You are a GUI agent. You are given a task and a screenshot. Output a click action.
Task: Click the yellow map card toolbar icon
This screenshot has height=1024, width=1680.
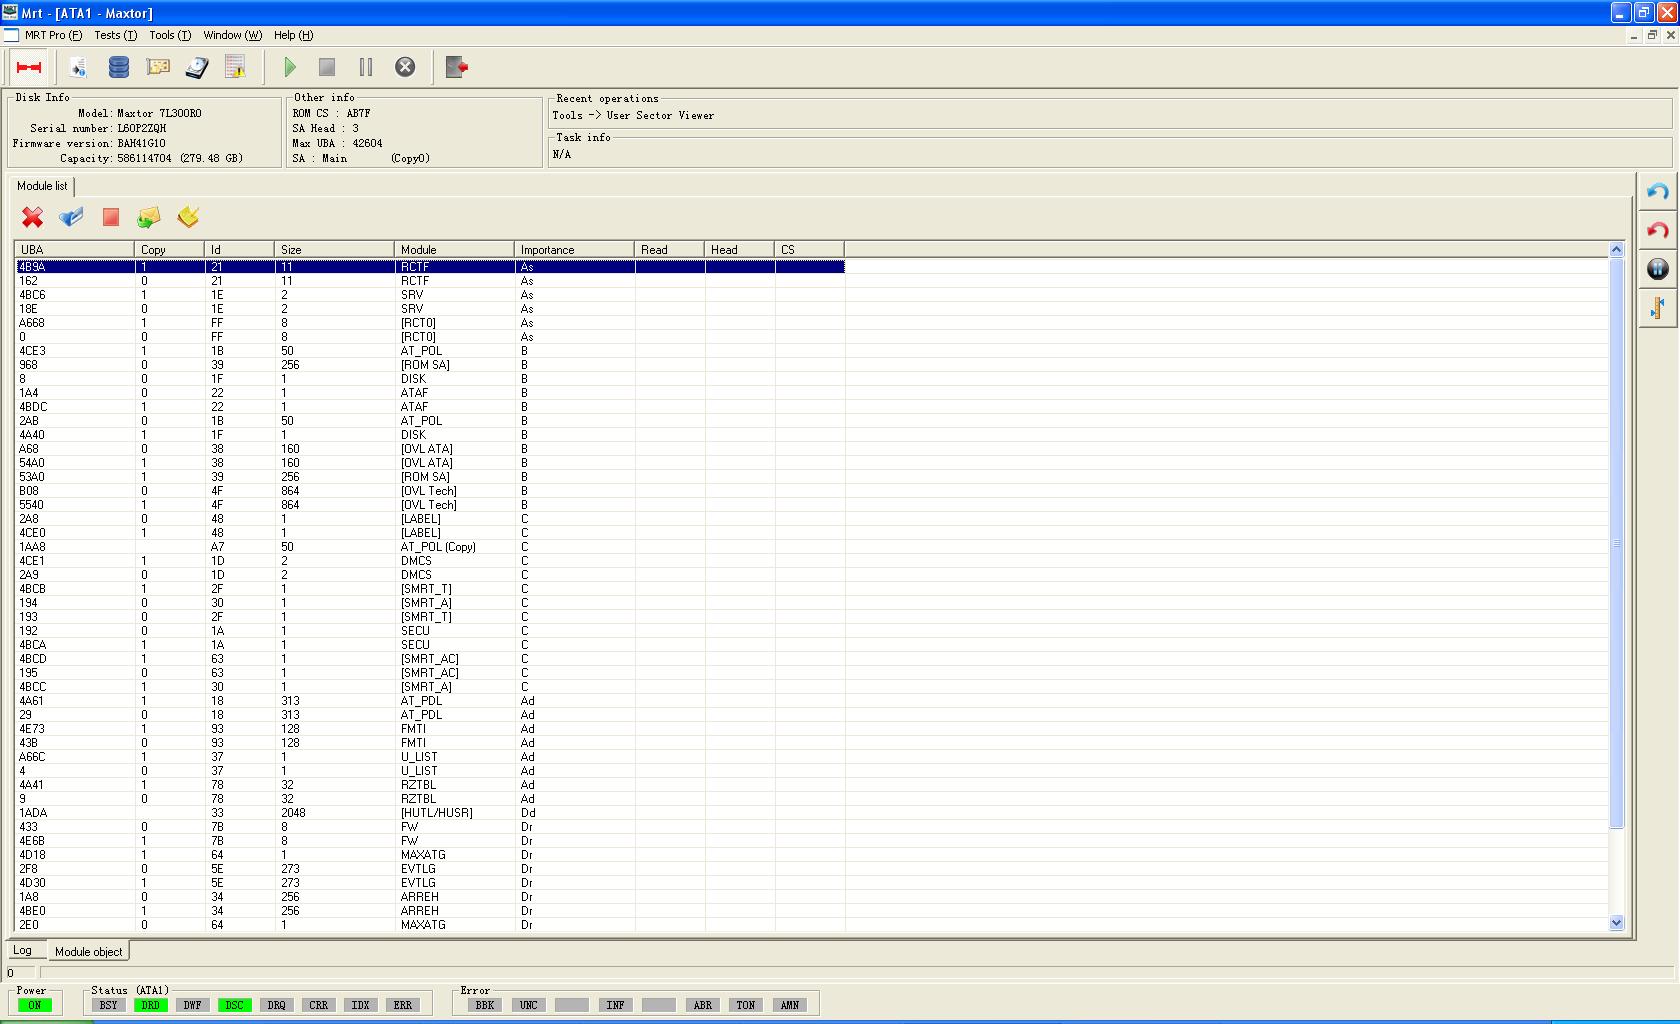158,67
